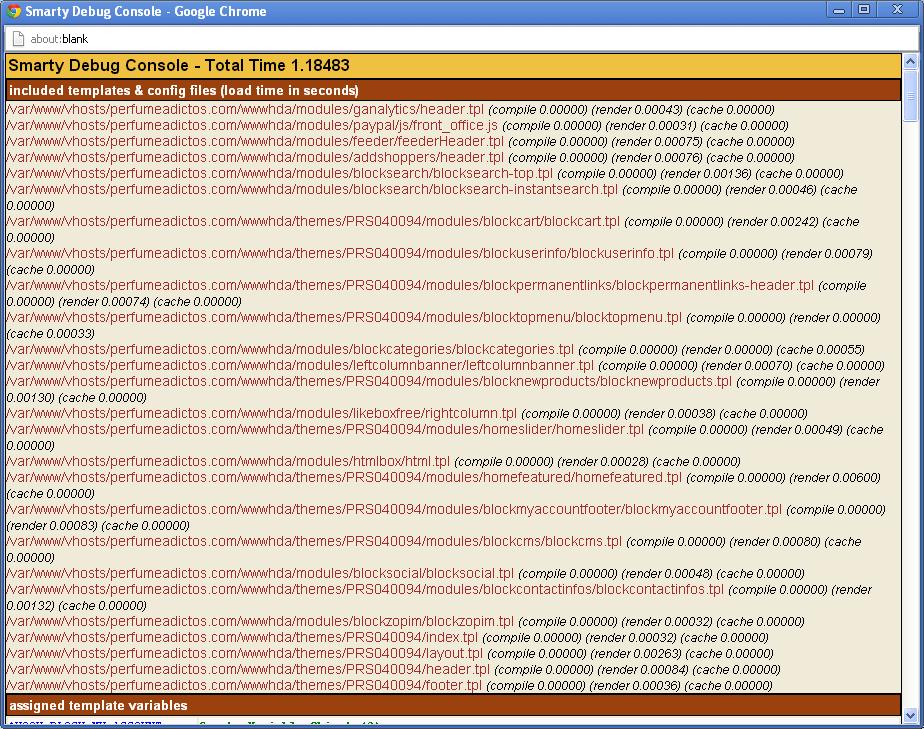Click '(render 0.00242)' for blockcart.tpl
The height and width of the screenshot is (729, 924).
(x=773, y=222)
